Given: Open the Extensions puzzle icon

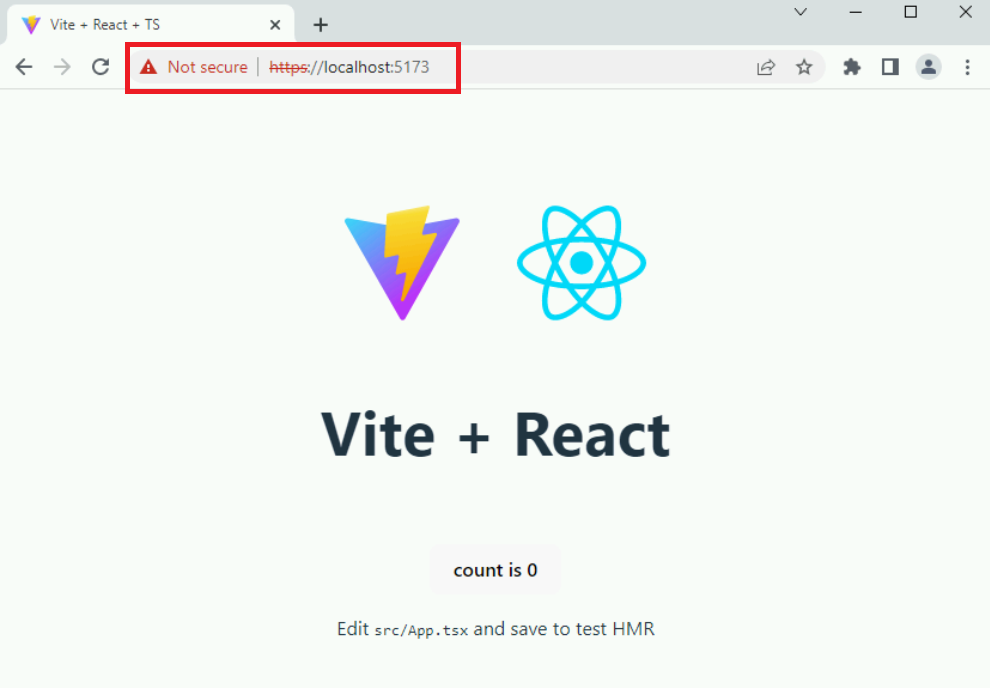Looking at the screenshot, I should pyautogui.click(x=852, y=67).
